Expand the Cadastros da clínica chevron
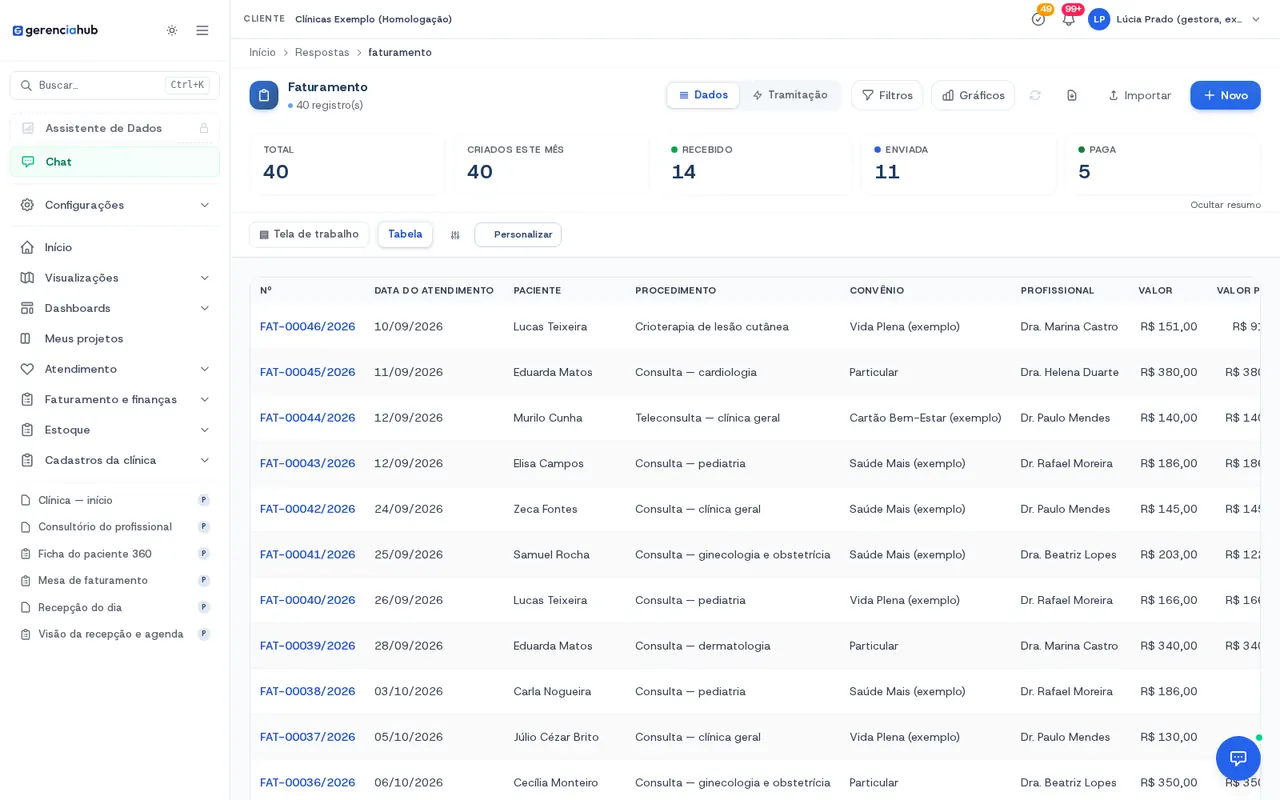 tap(205, 460)
